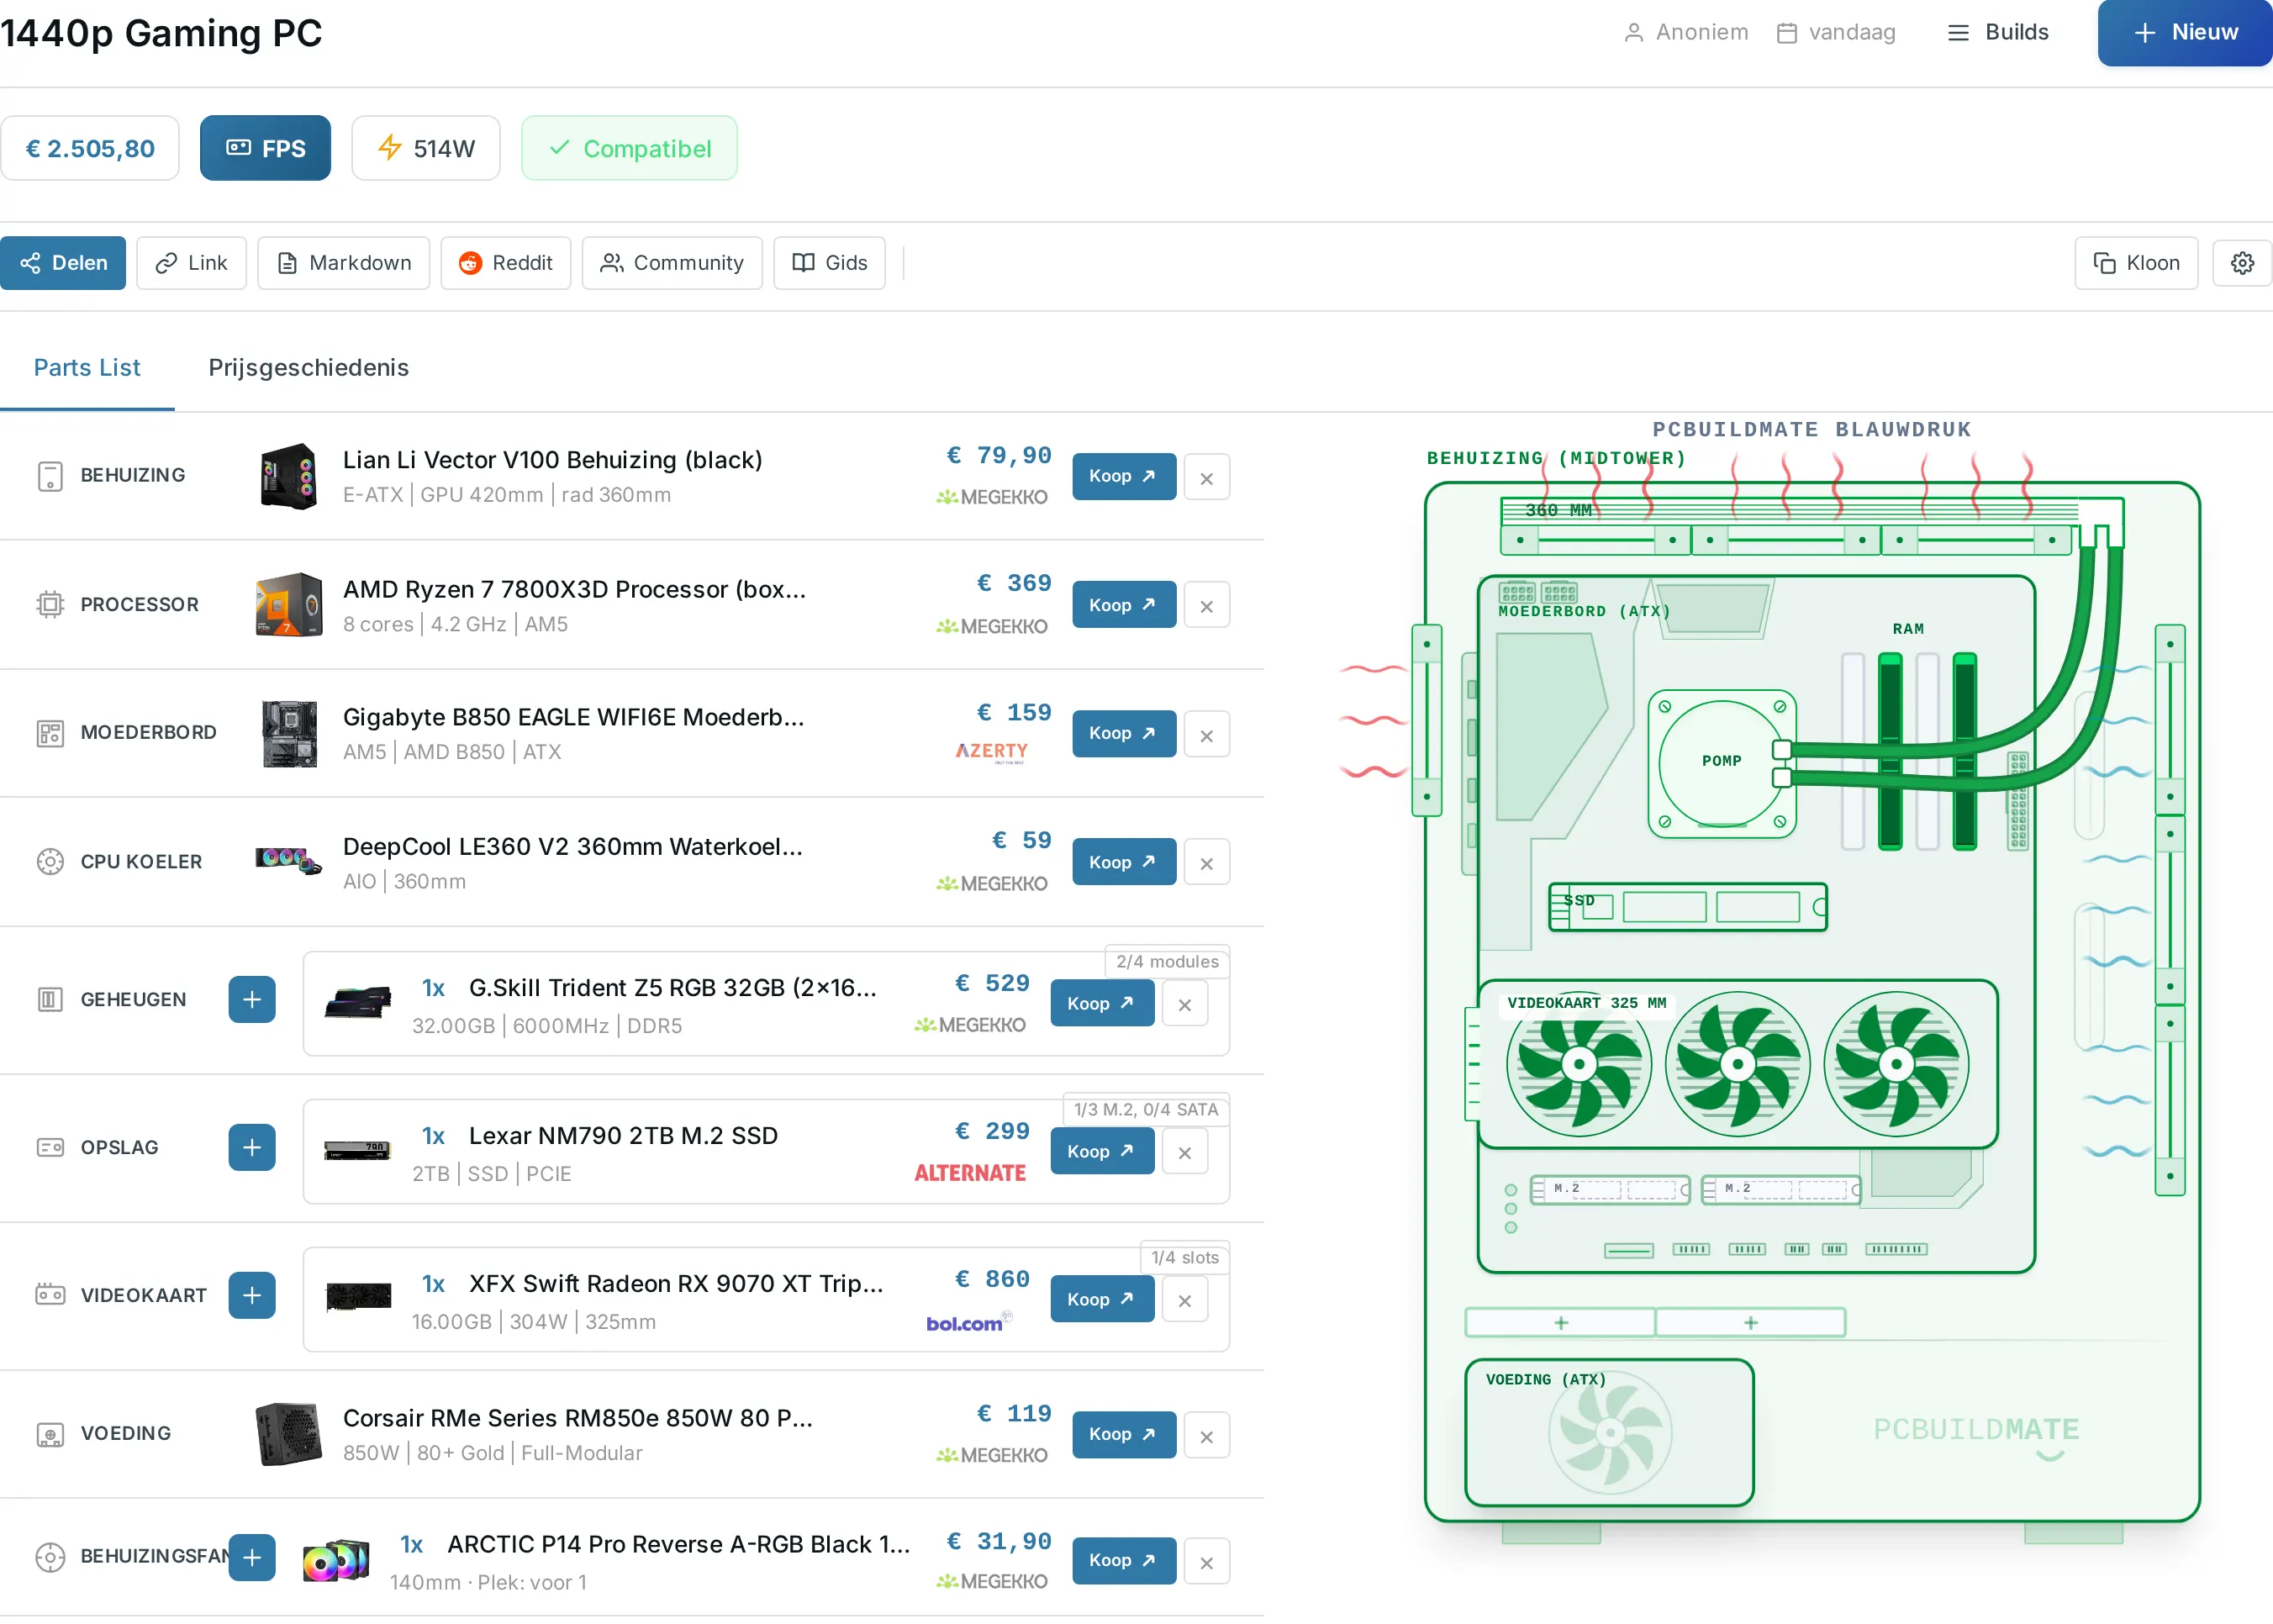Open the Builds menu
The width and height of the screenshot is (2273, 1624).
[x=1997, y=32]
